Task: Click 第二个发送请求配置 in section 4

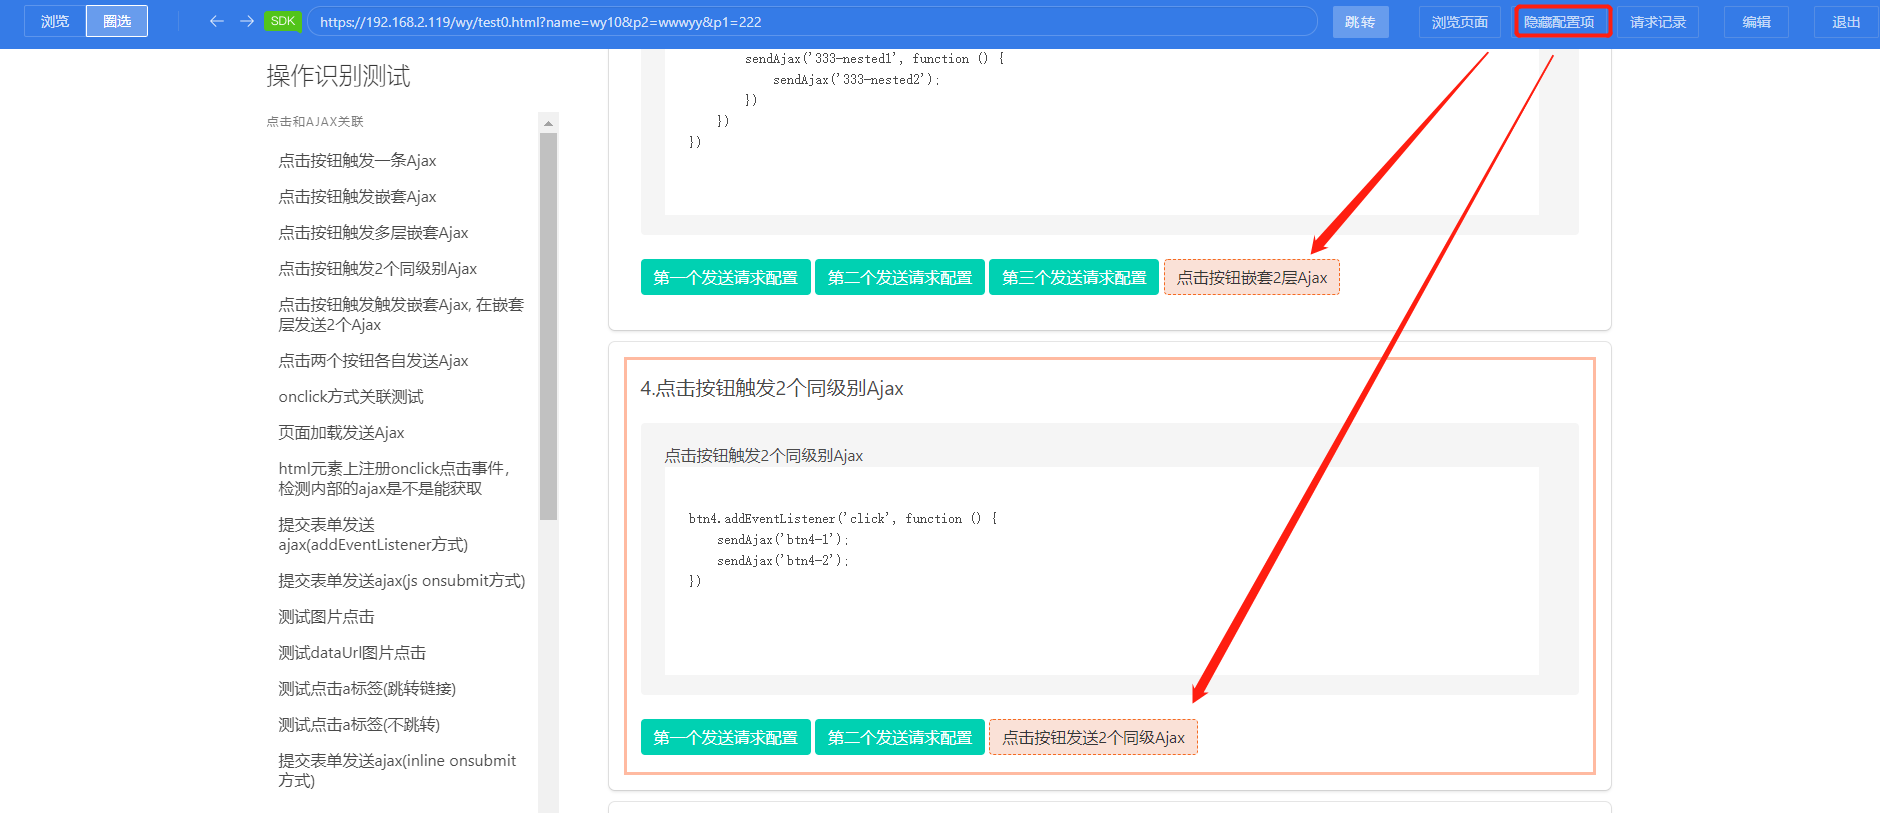Action: coord(900,737)
